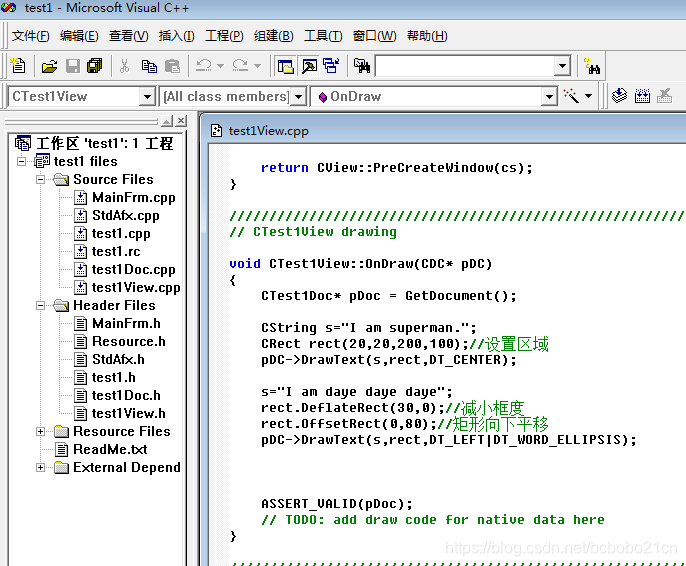Viewport: 686px width, 566px height.
Task: Click the Copy toolbar icon
Action: point(149,66)
